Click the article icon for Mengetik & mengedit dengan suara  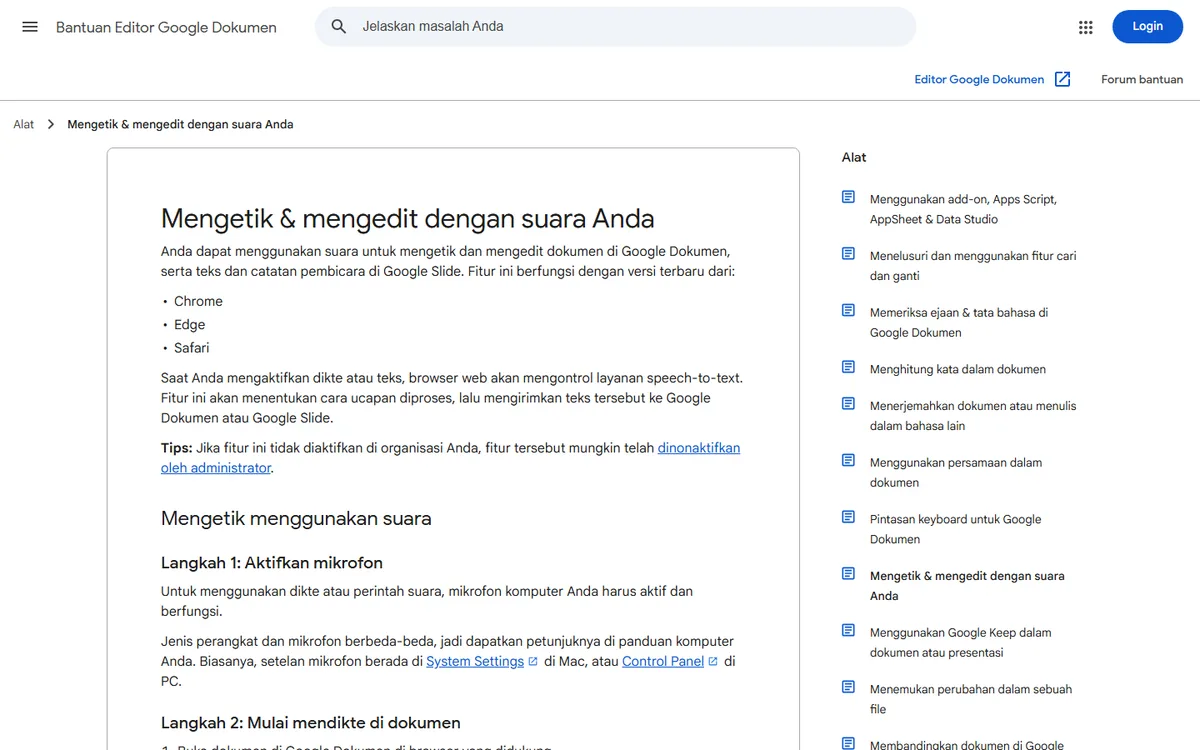click(848, 574)
